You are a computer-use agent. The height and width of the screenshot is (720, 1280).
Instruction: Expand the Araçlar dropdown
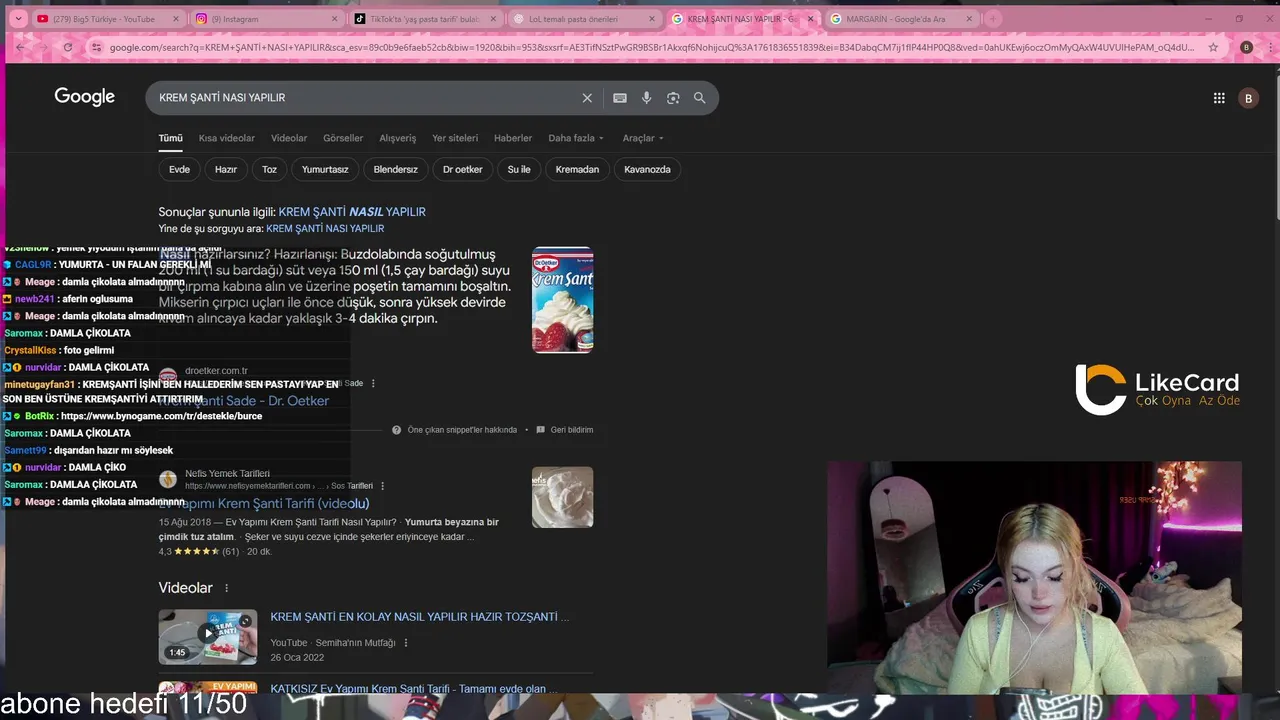(643, 138)
